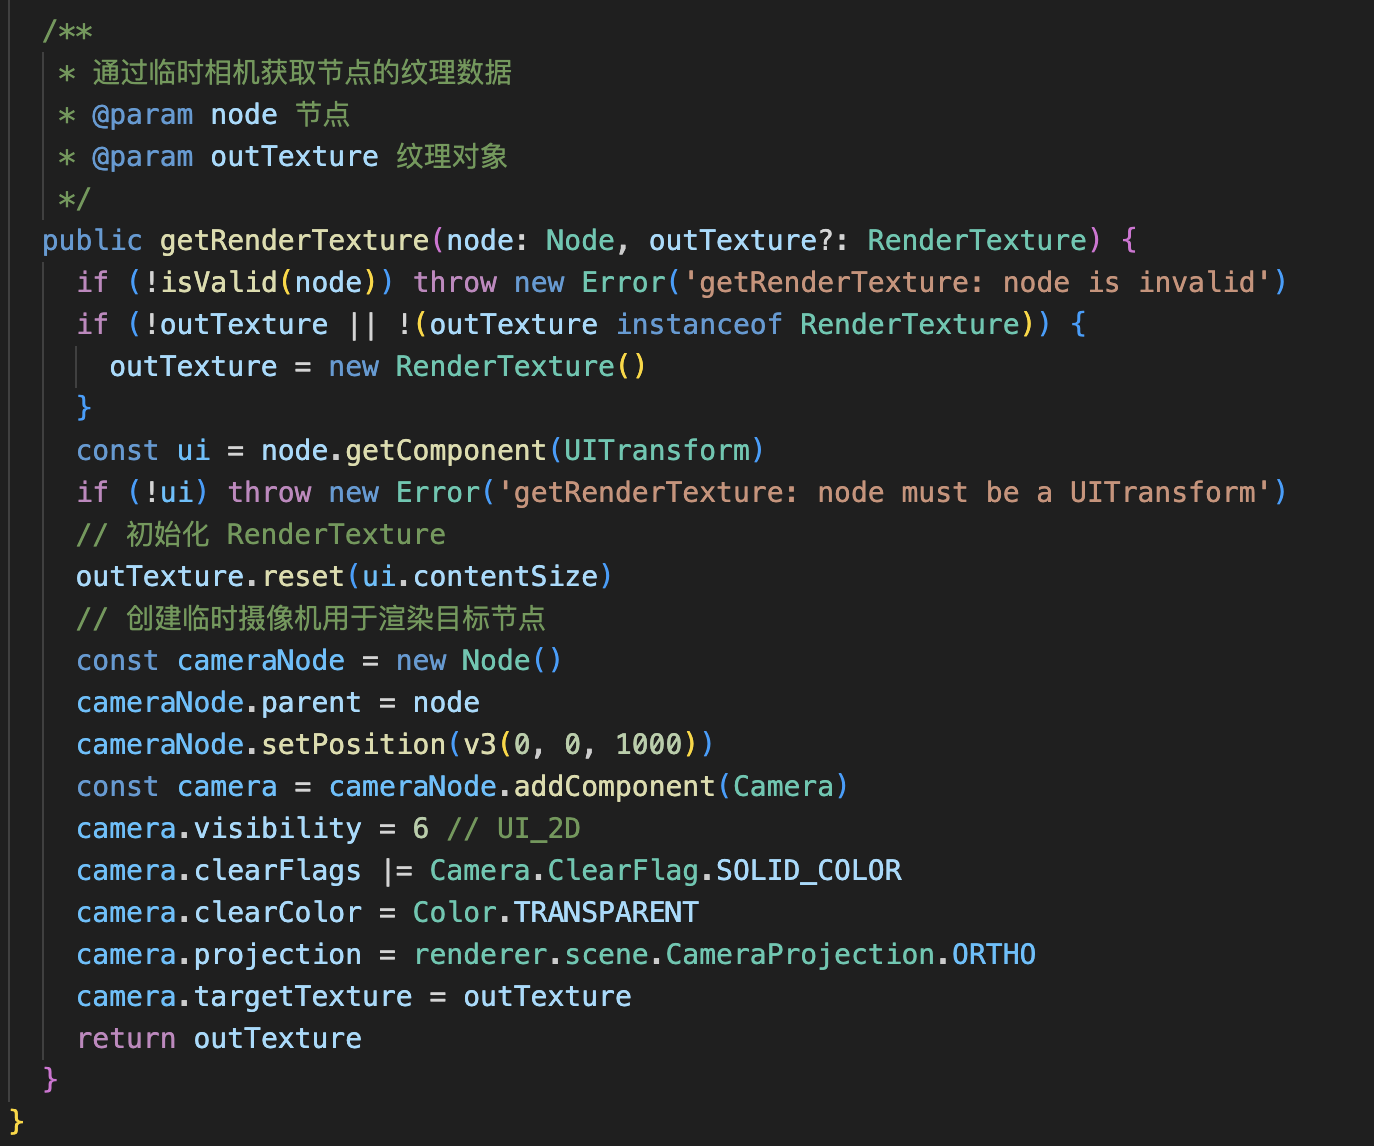Screen dimensions: 1374x1146
Task: Place cursor on the return keyword
Action: 126,1039
